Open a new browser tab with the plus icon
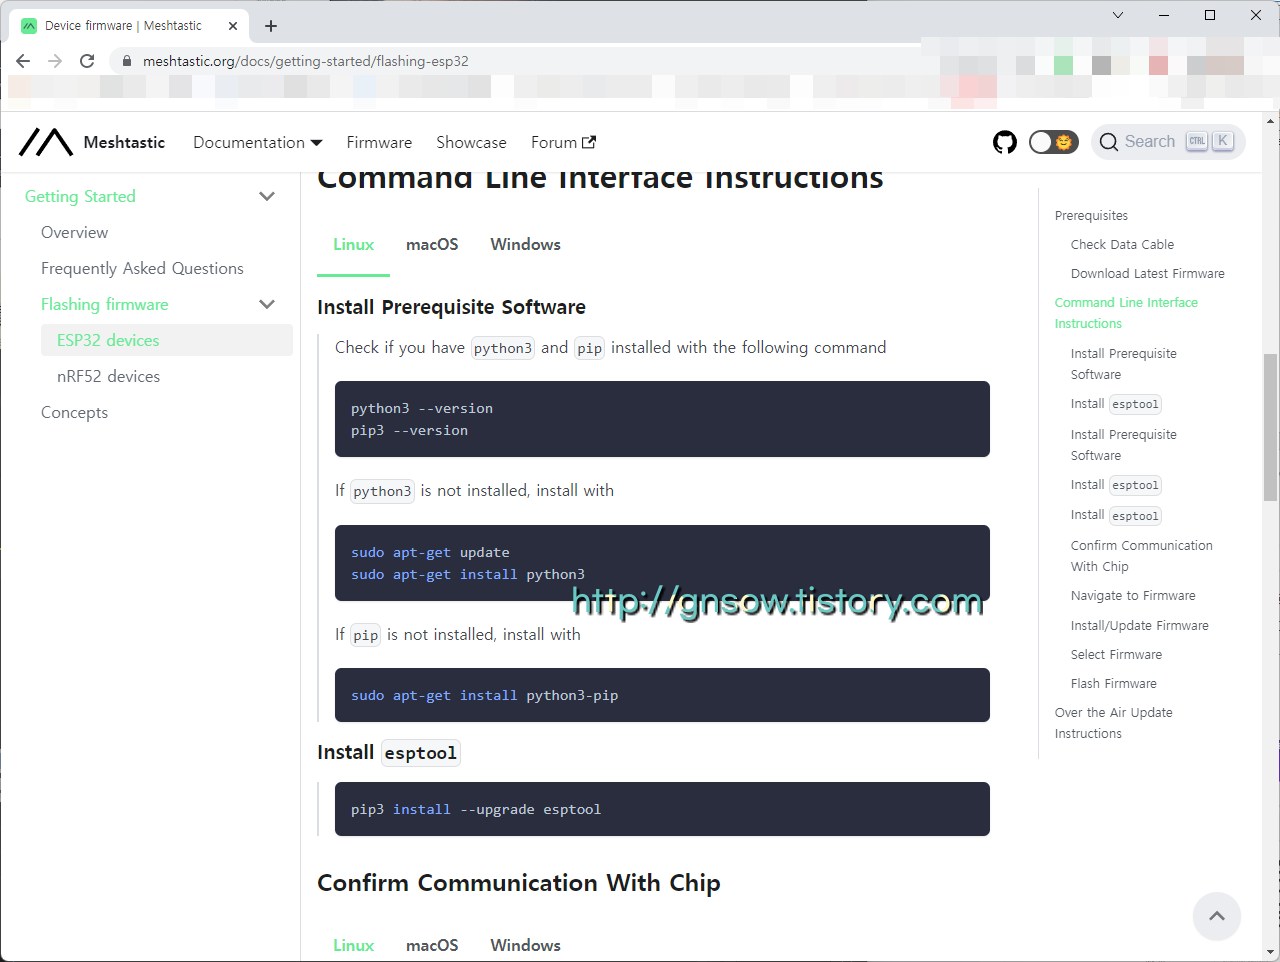 pos(271,26)
